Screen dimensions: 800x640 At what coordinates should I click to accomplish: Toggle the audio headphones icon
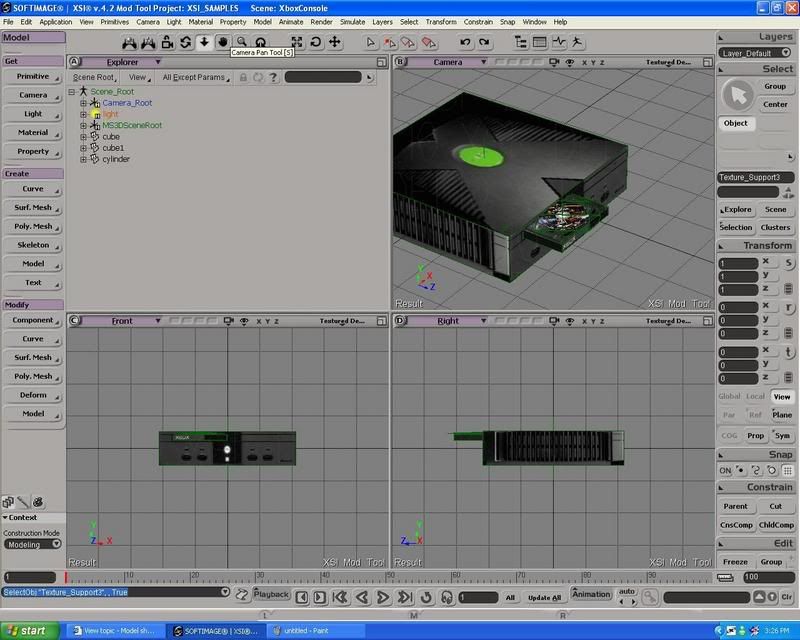pyautogui.click(x=446, y=597)
